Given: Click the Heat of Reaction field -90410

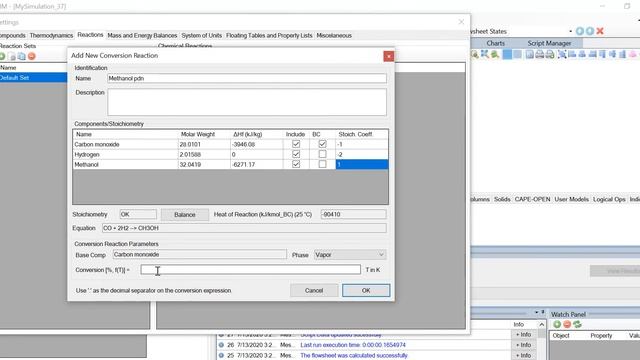Looking at the screenshot, I should (x=353, y=214).
